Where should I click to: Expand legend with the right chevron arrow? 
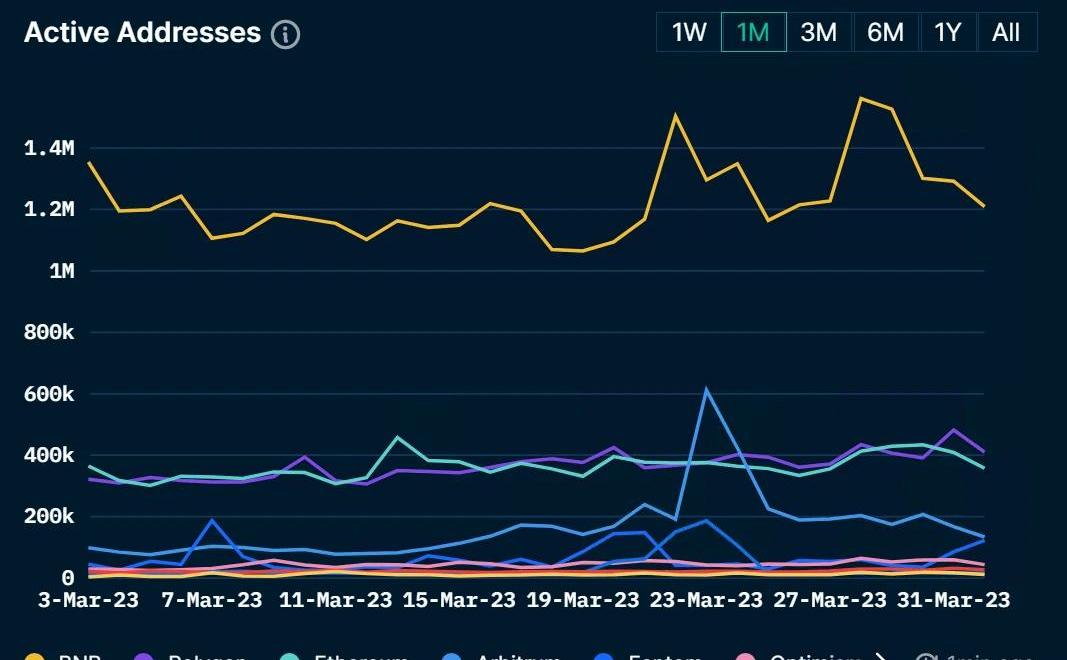[x=881, y=656]
